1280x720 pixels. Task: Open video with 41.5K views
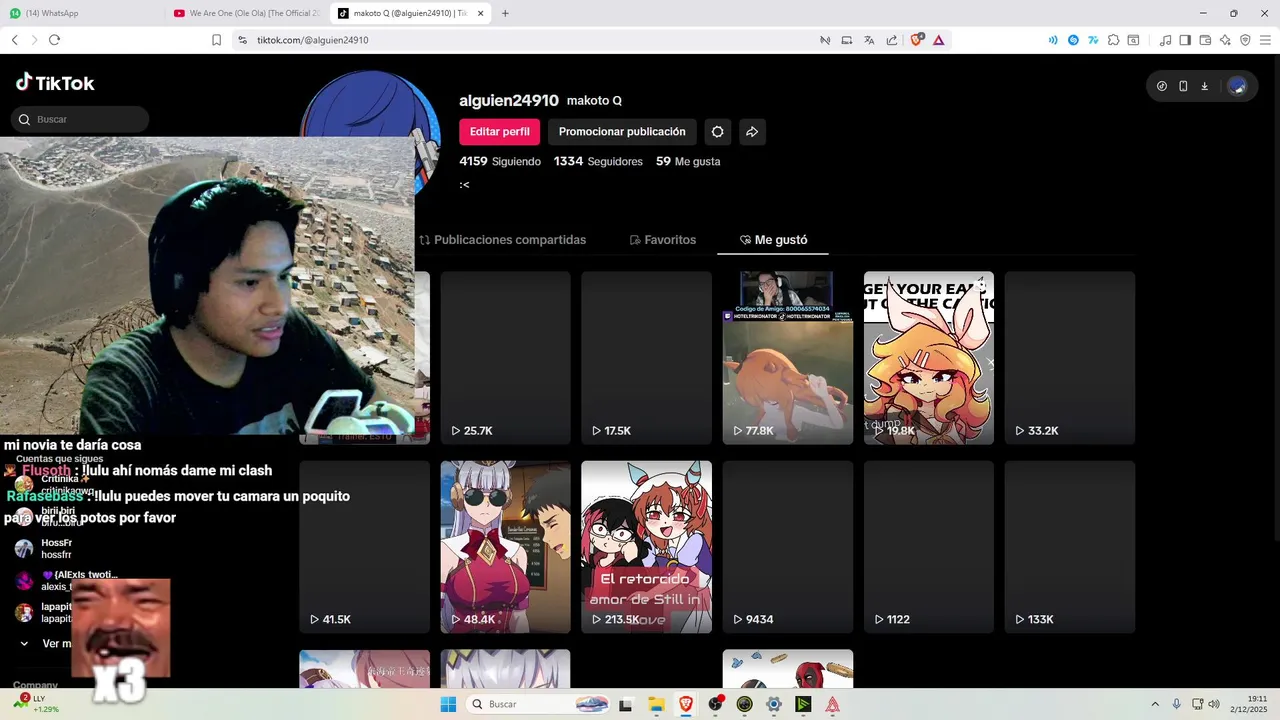click(x=365, y=547)
